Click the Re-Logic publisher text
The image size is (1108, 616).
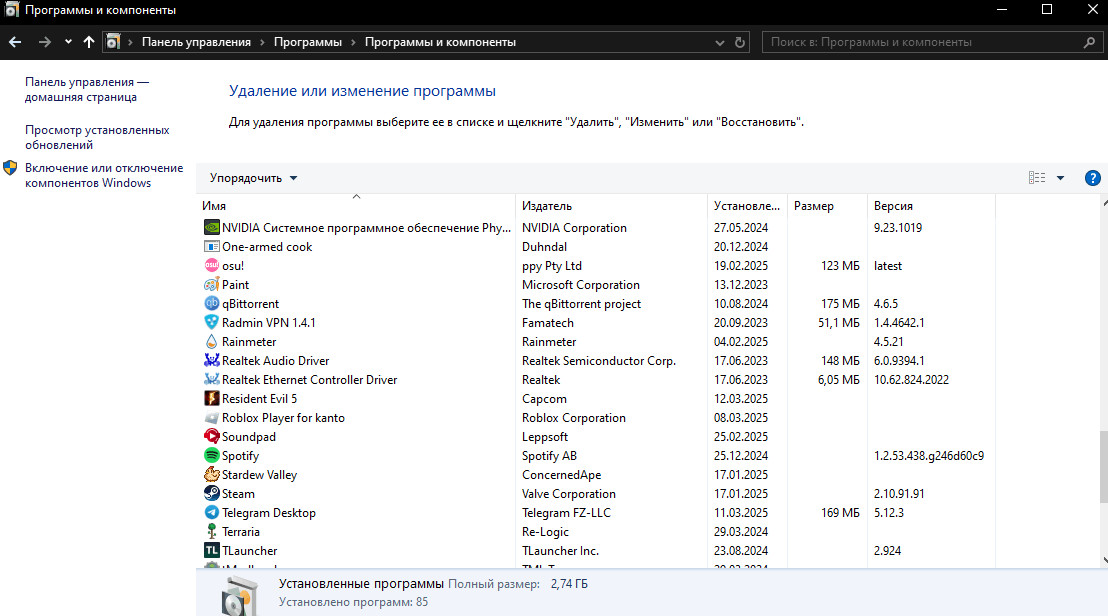pyautogui.click(x=545, y=531)
